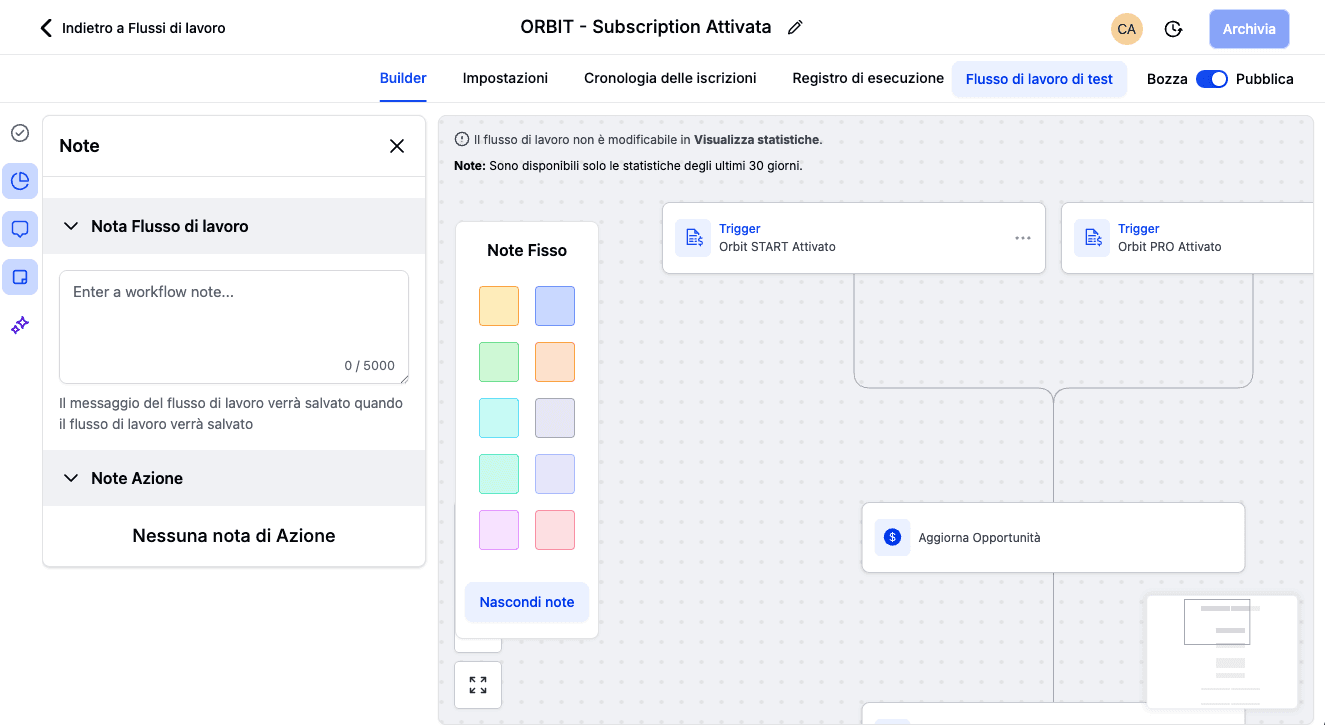This screenshot has height=725, width=1325.
Task: Select the Aggiorna Opportunità action node
Action: [x=1053, y=537]
